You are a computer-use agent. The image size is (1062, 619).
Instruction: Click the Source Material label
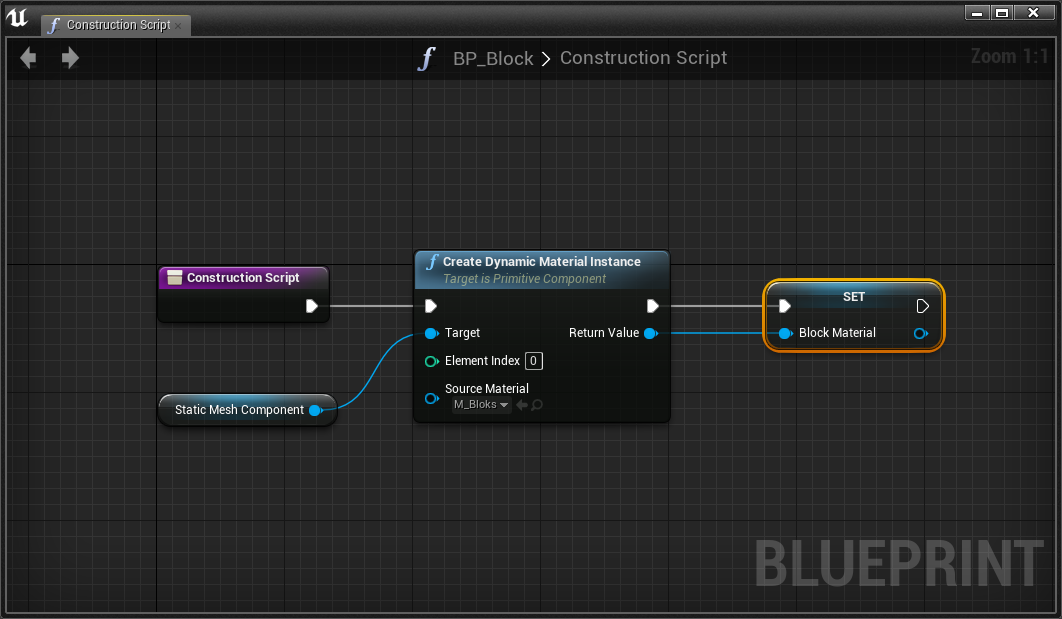point(486,389)
